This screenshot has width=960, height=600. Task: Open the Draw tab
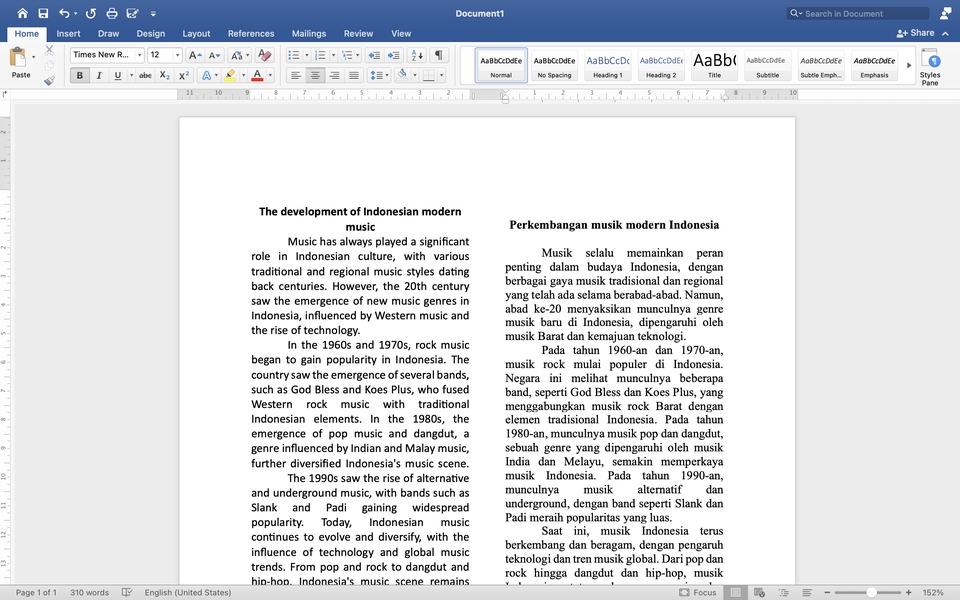[x=108, y=34]
